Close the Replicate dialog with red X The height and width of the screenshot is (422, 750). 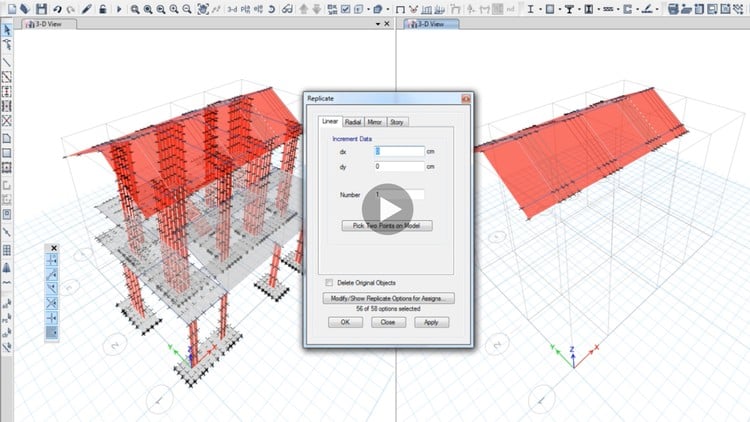[465, 99]
